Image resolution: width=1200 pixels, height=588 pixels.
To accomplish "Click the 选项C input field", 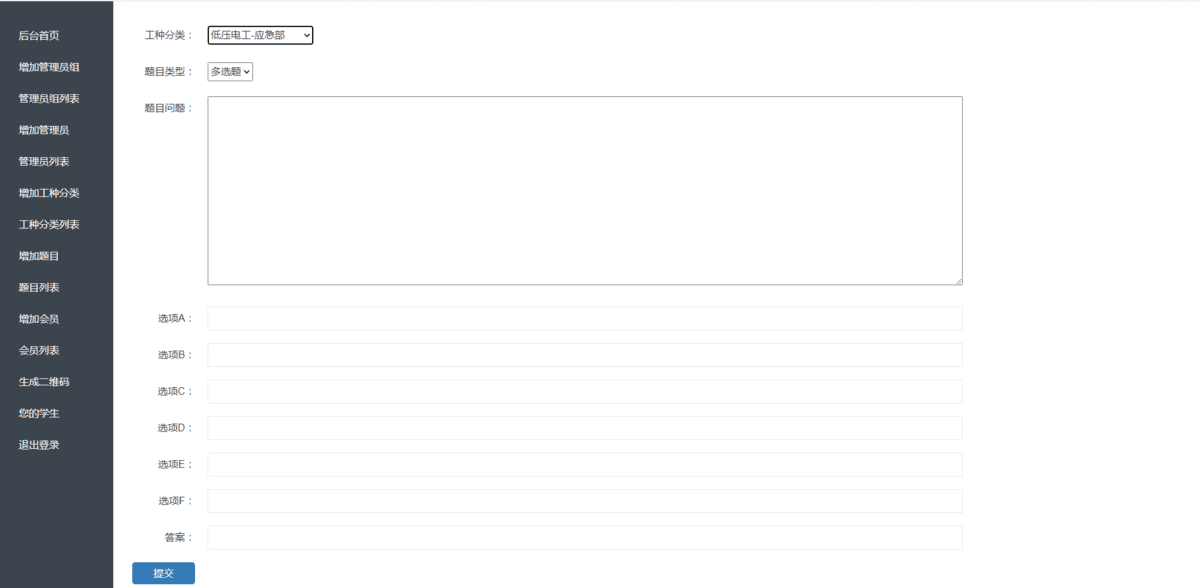I will pos(584,392).
